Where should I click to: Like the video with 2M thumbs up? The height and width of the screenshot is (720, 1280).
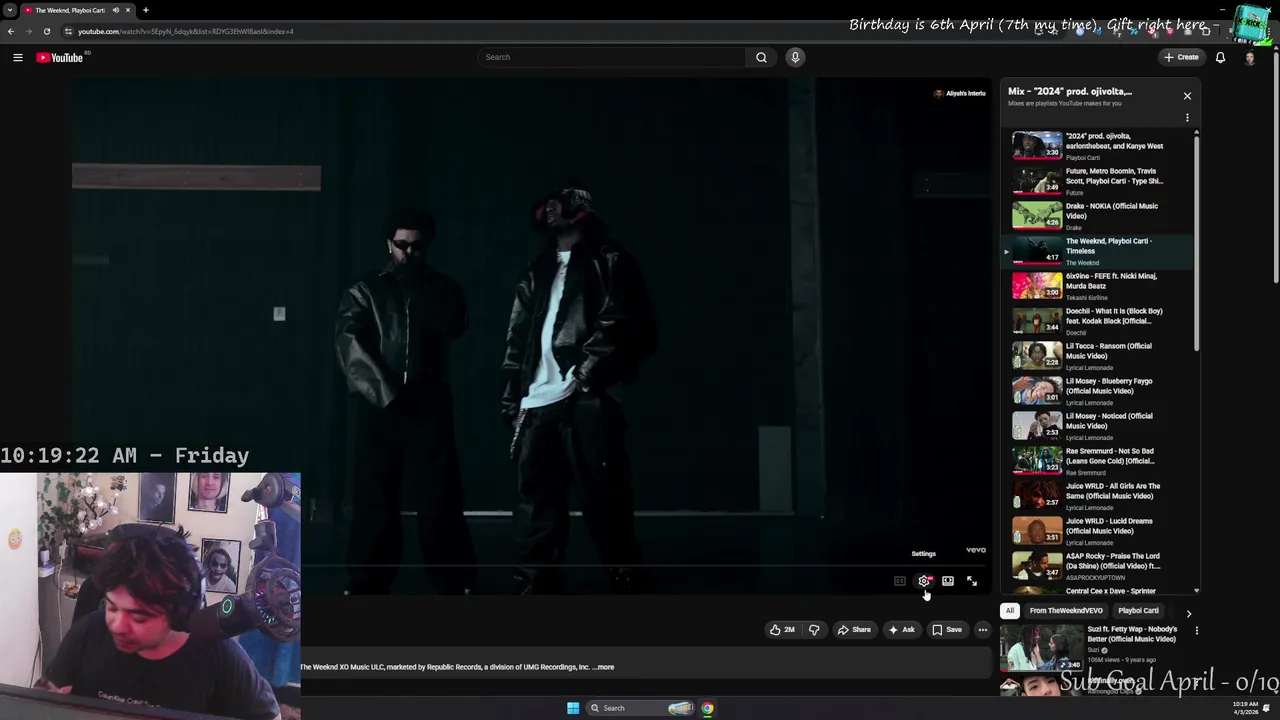coord(782,630)
